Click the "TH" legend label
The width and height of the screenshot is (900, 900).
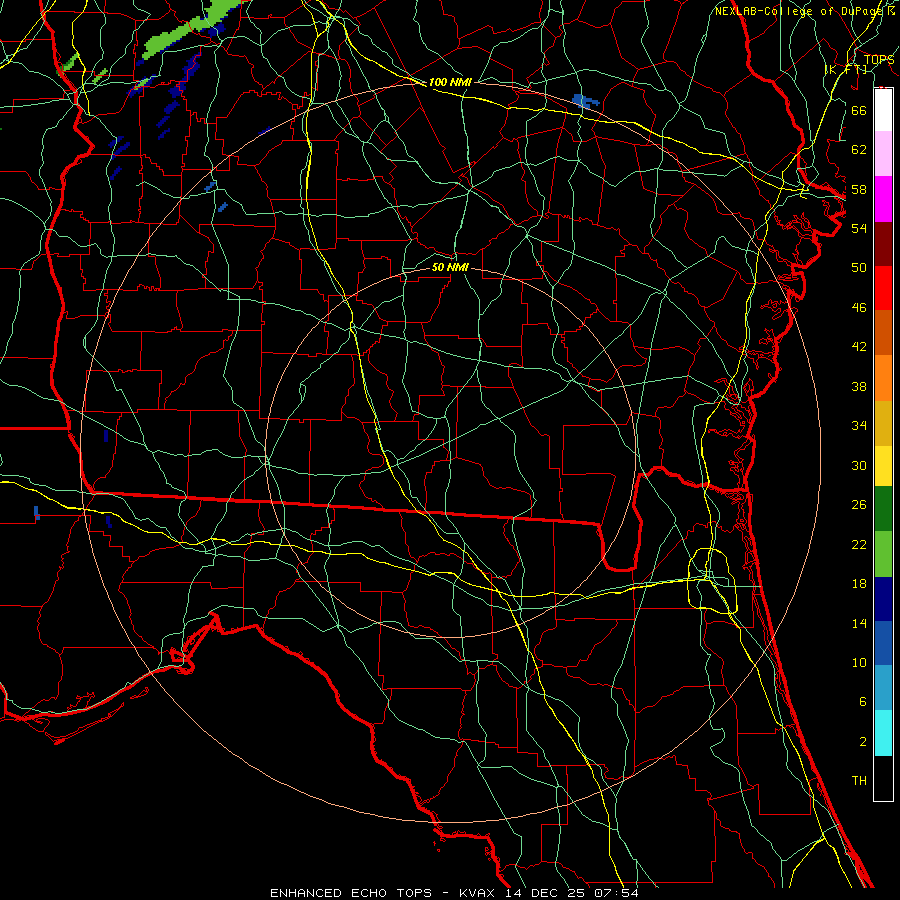point(859,781)
